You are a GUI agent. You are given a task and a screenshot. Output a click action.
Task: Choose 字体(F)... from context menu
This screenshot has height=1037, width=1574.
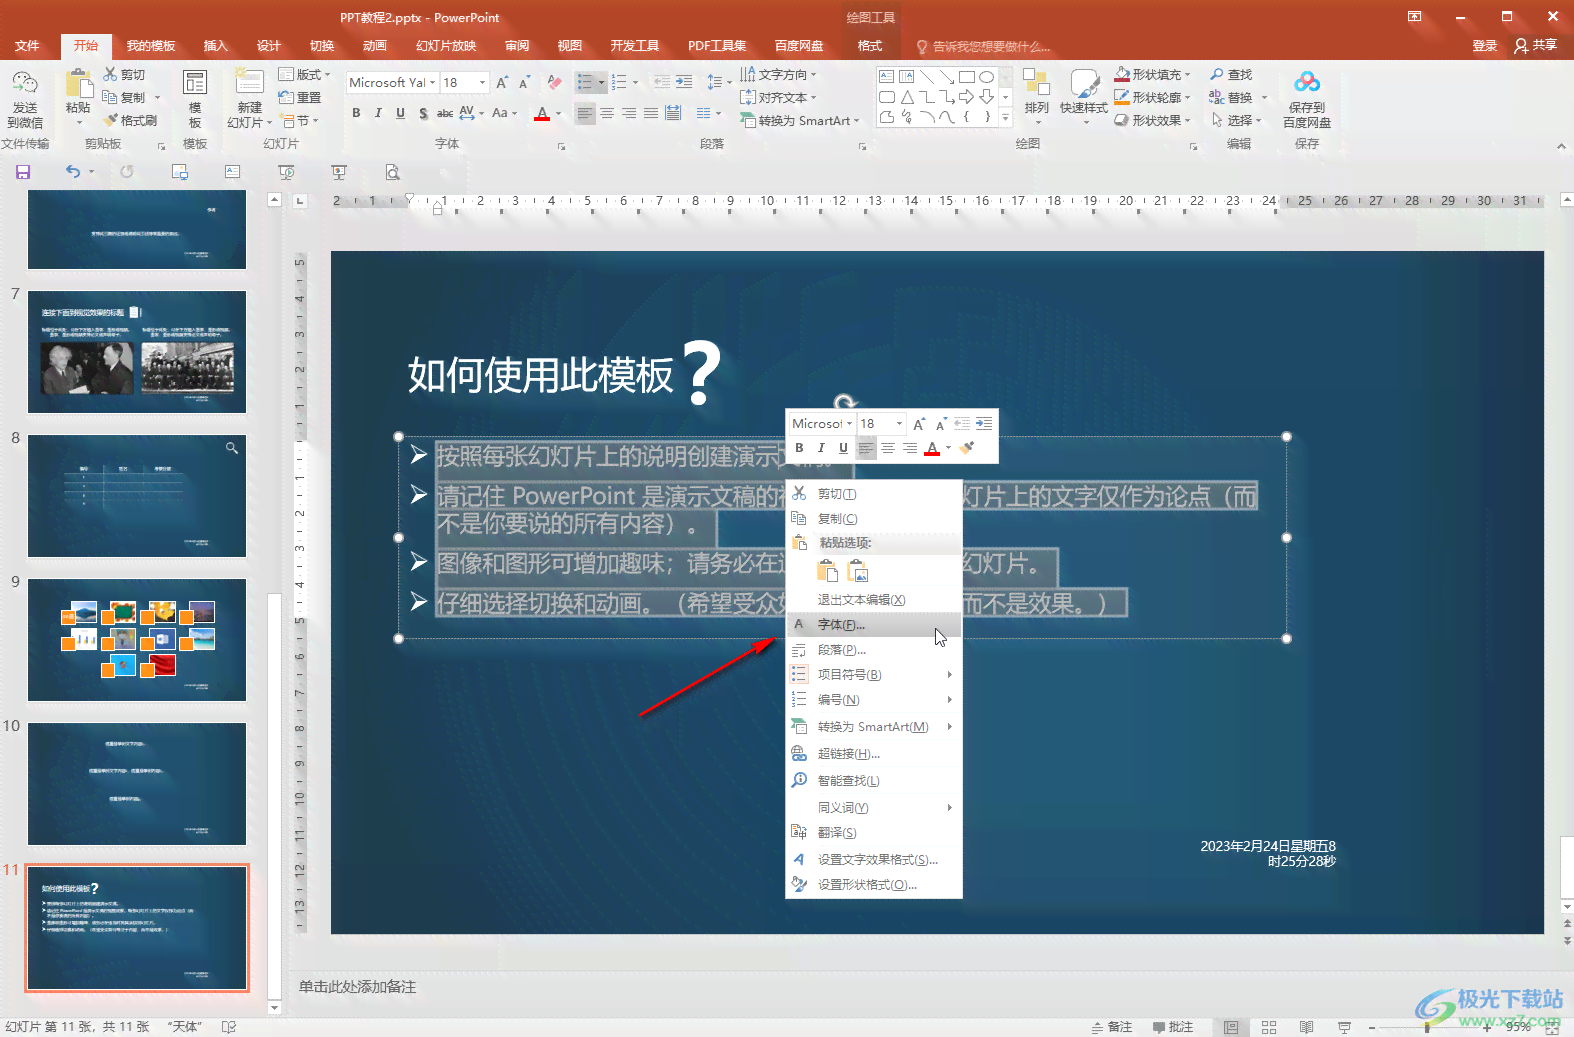874,624
